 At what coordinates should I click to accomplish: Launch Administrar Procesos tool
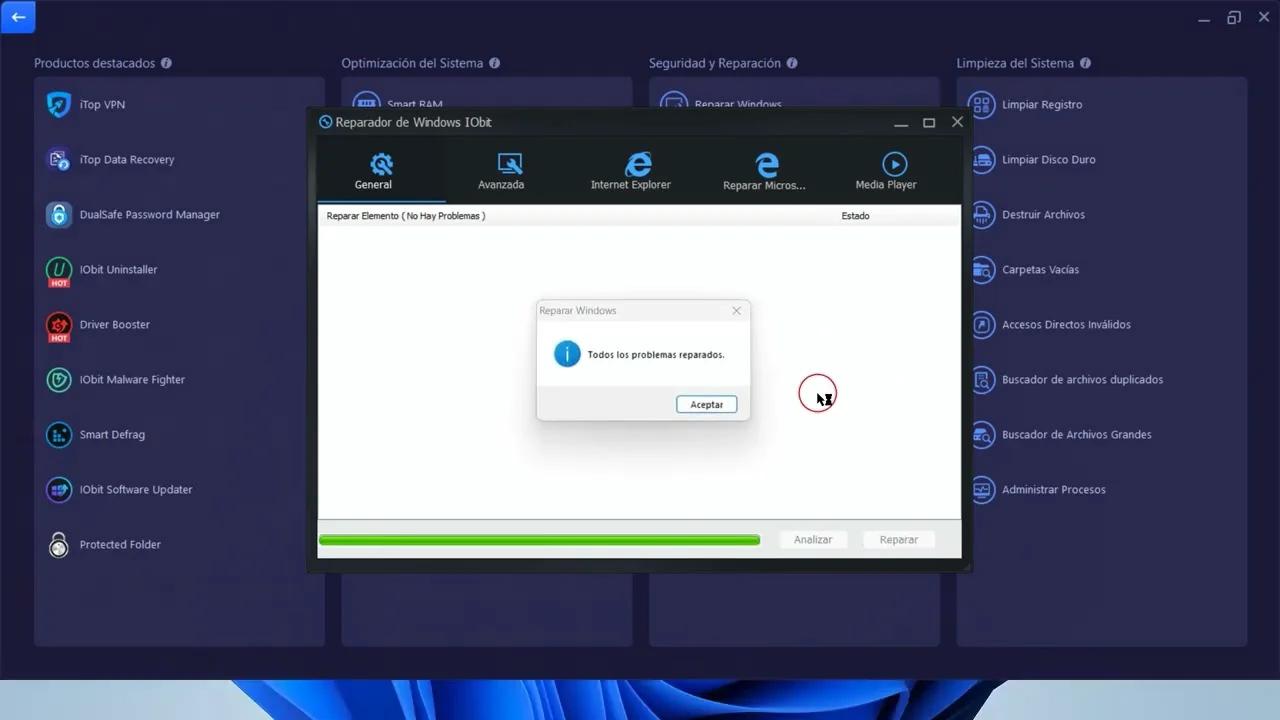click(1053, 489)
